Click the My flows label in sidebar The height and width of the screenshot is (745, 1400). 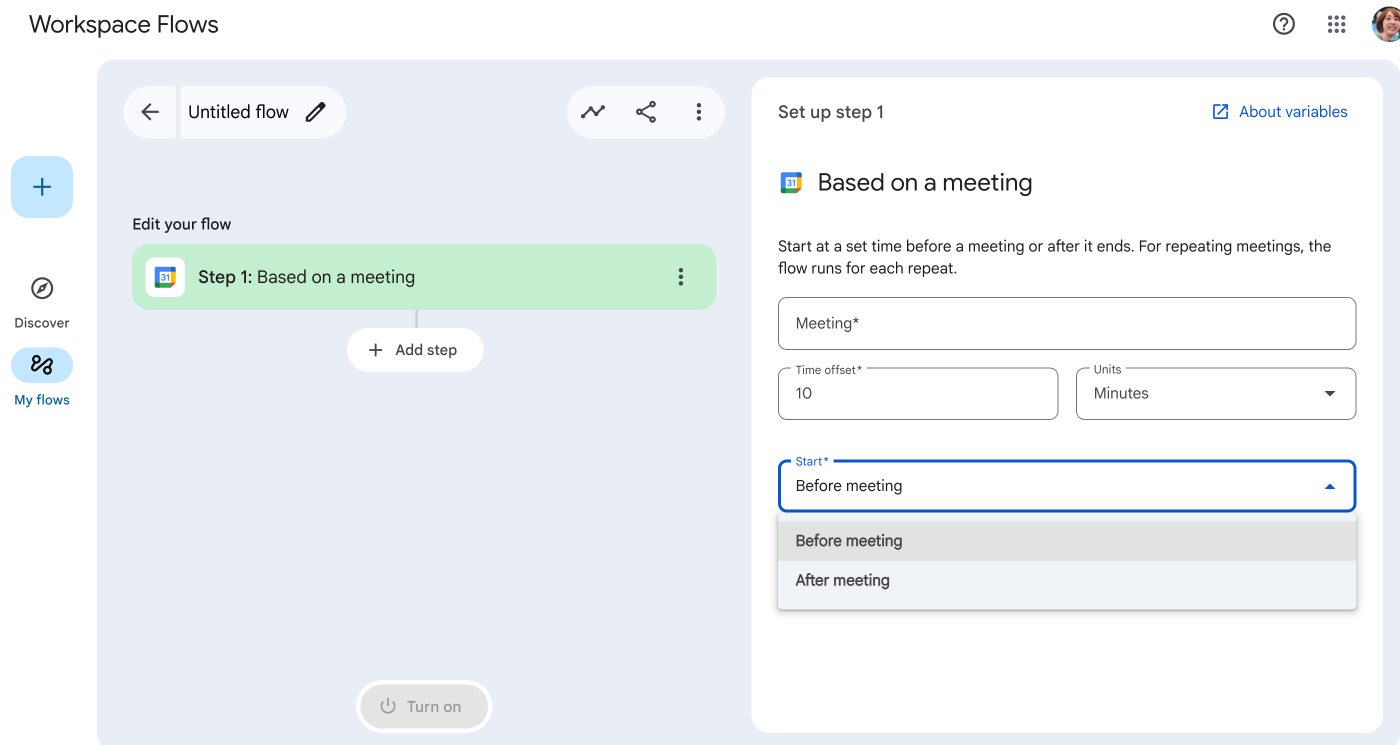coord(42,400)
